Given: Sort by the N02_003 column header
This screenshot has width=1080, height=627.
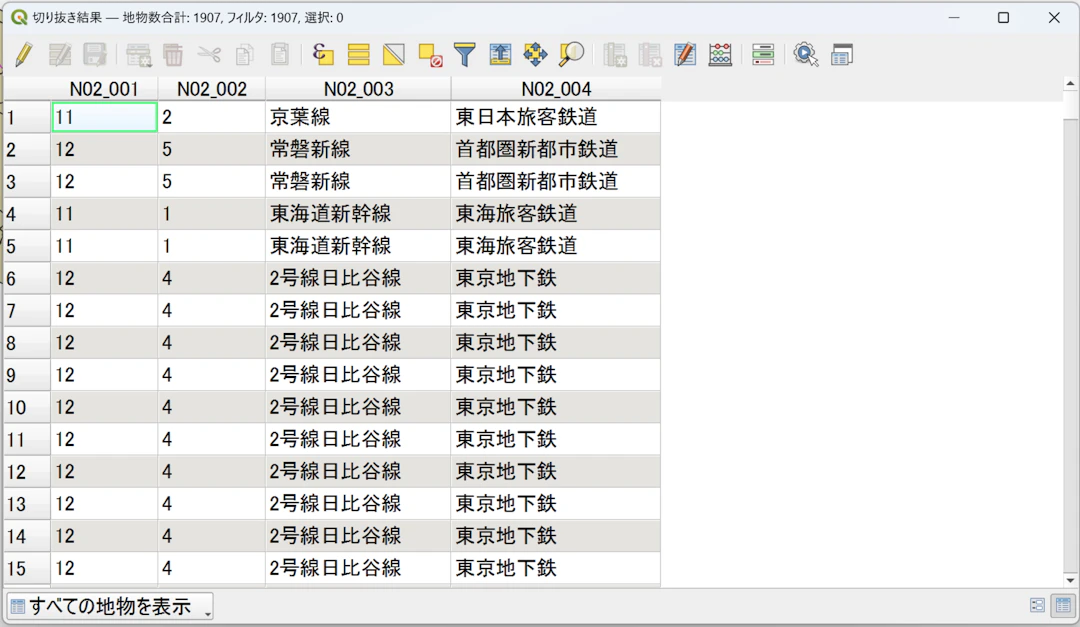Looking at the screenshot, I should pos(359,89).
